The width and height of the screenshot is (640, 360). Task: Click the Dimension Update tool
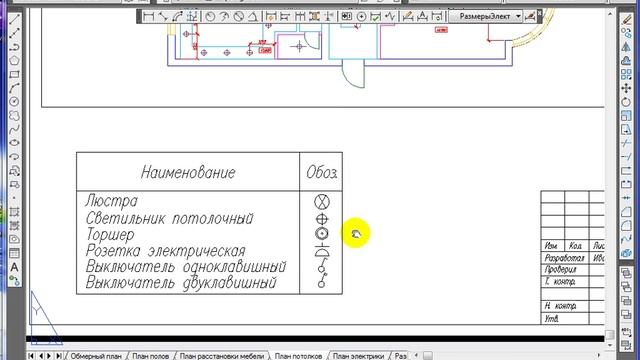(437, 17)
